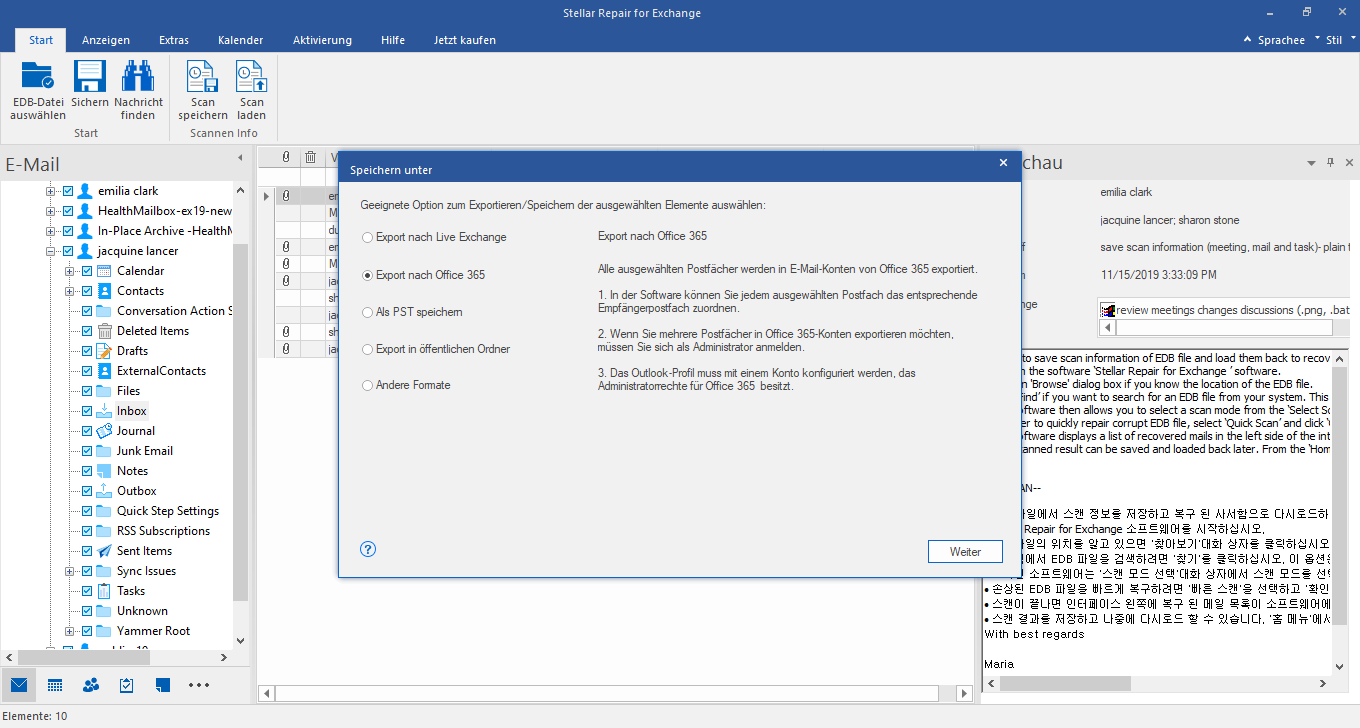
Task: Uncheck the Inbox folder checkbox
Action: click(87, 411)
